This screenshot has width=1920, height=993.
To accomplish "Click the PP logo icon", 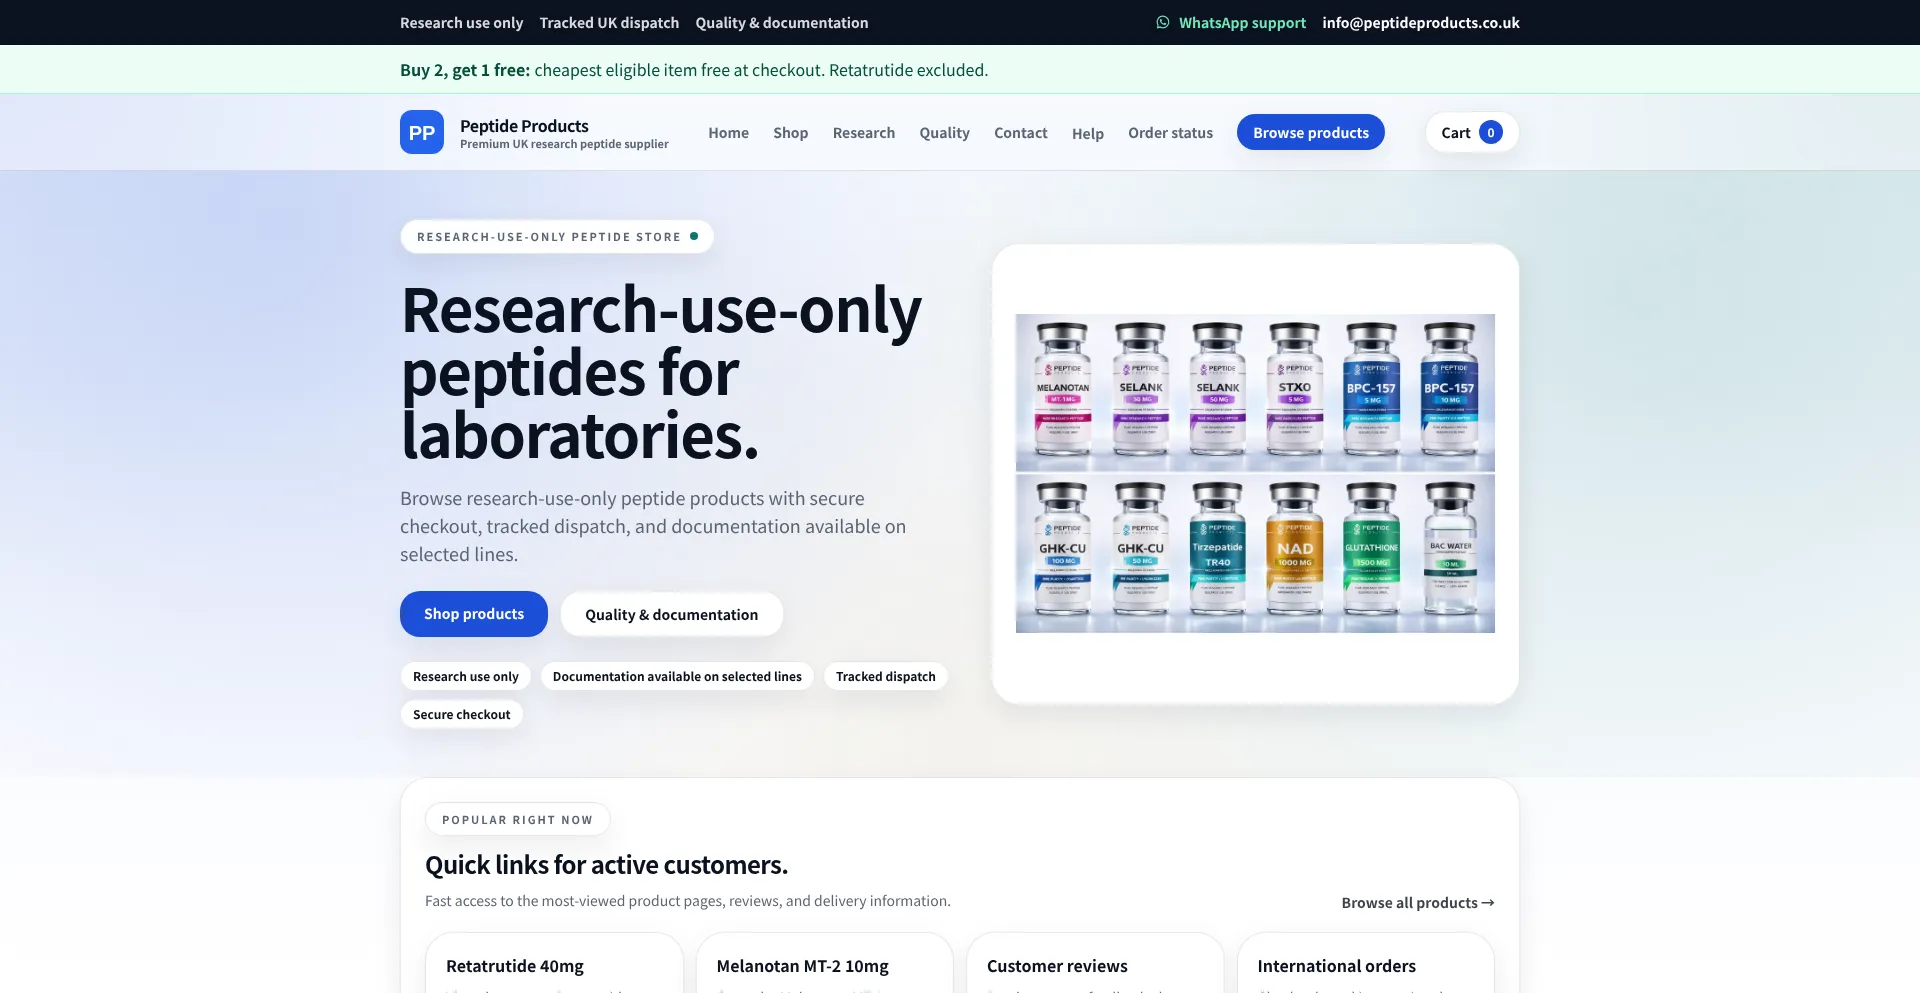I will point(422,132).
